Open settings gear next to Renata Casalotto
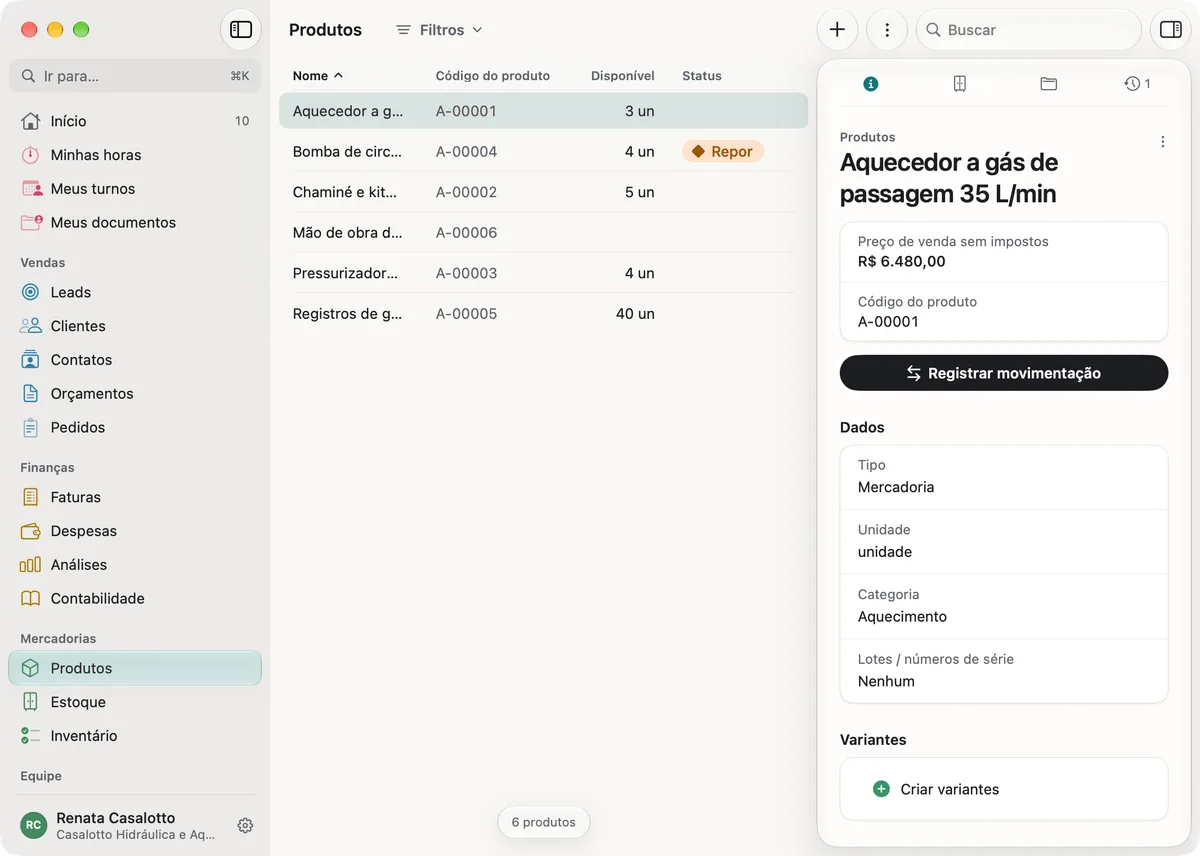 (x=245, y=826)
